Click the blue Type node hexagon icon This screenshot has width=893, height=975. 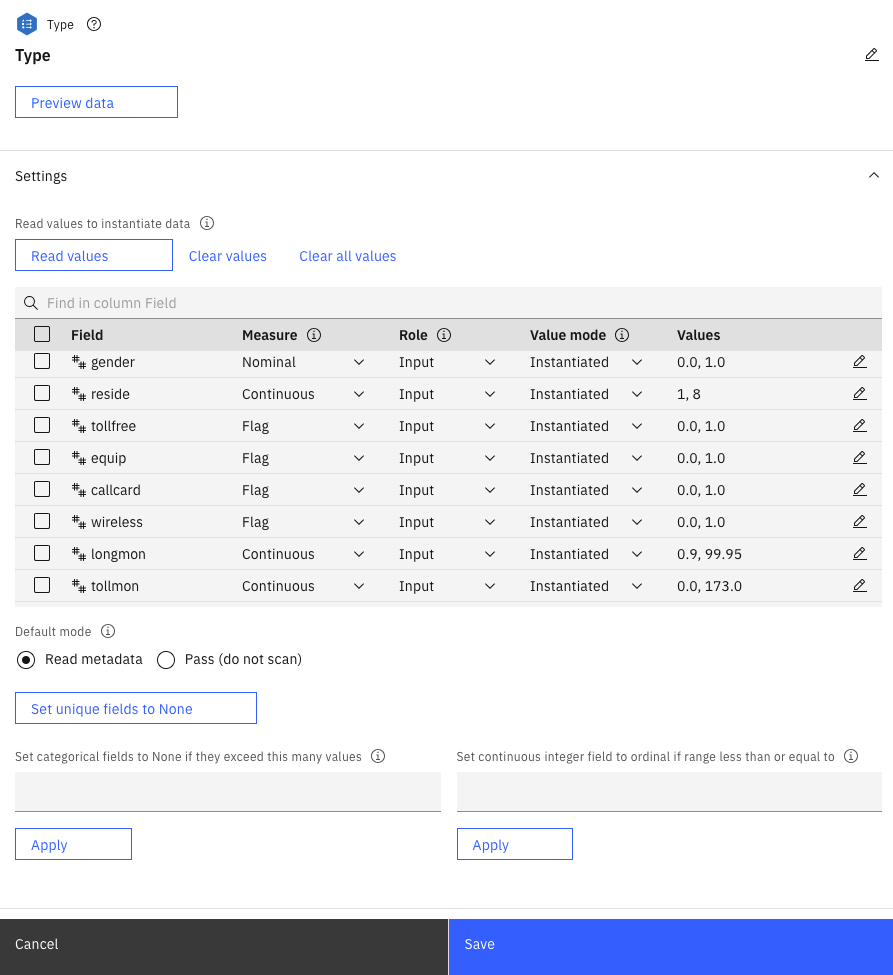pyautogui.click(x=27, y=24)
